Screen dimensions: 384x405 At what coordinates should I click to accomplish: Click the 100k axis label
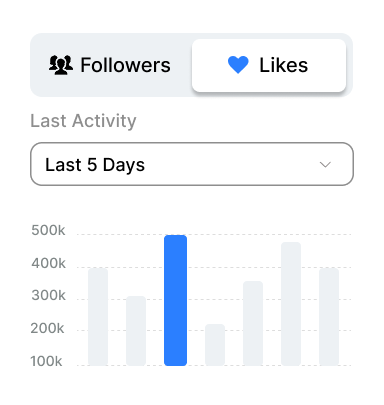coord(46,361)
